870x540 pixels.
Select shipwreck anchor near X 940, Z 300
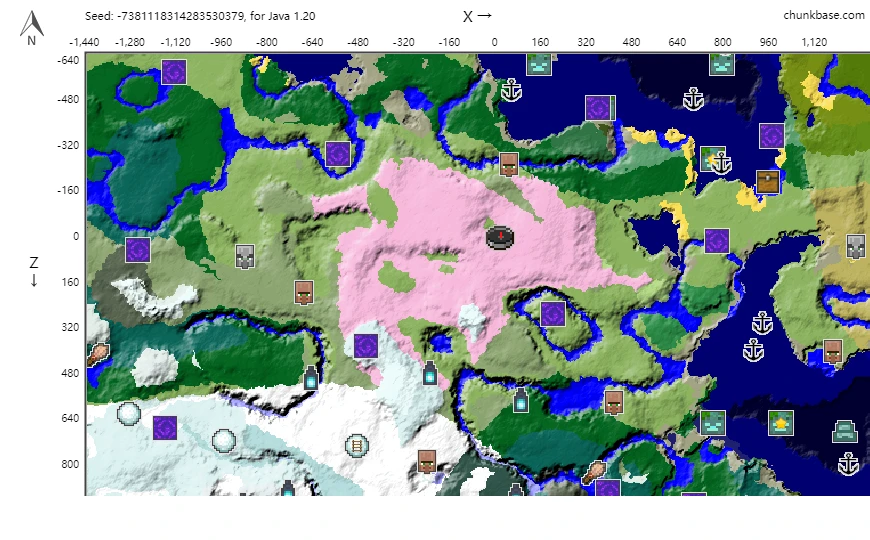[x=762, y=322]
